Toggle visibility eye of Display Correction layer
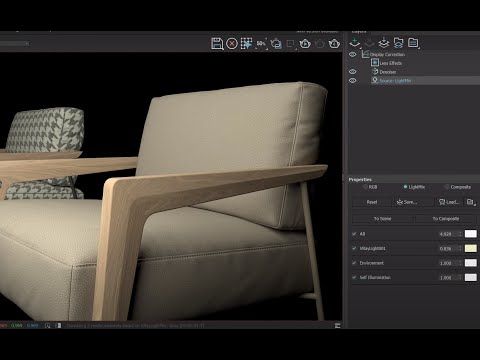Image resolution: width=480 pixels, height=360 pixels. point(353,54)
